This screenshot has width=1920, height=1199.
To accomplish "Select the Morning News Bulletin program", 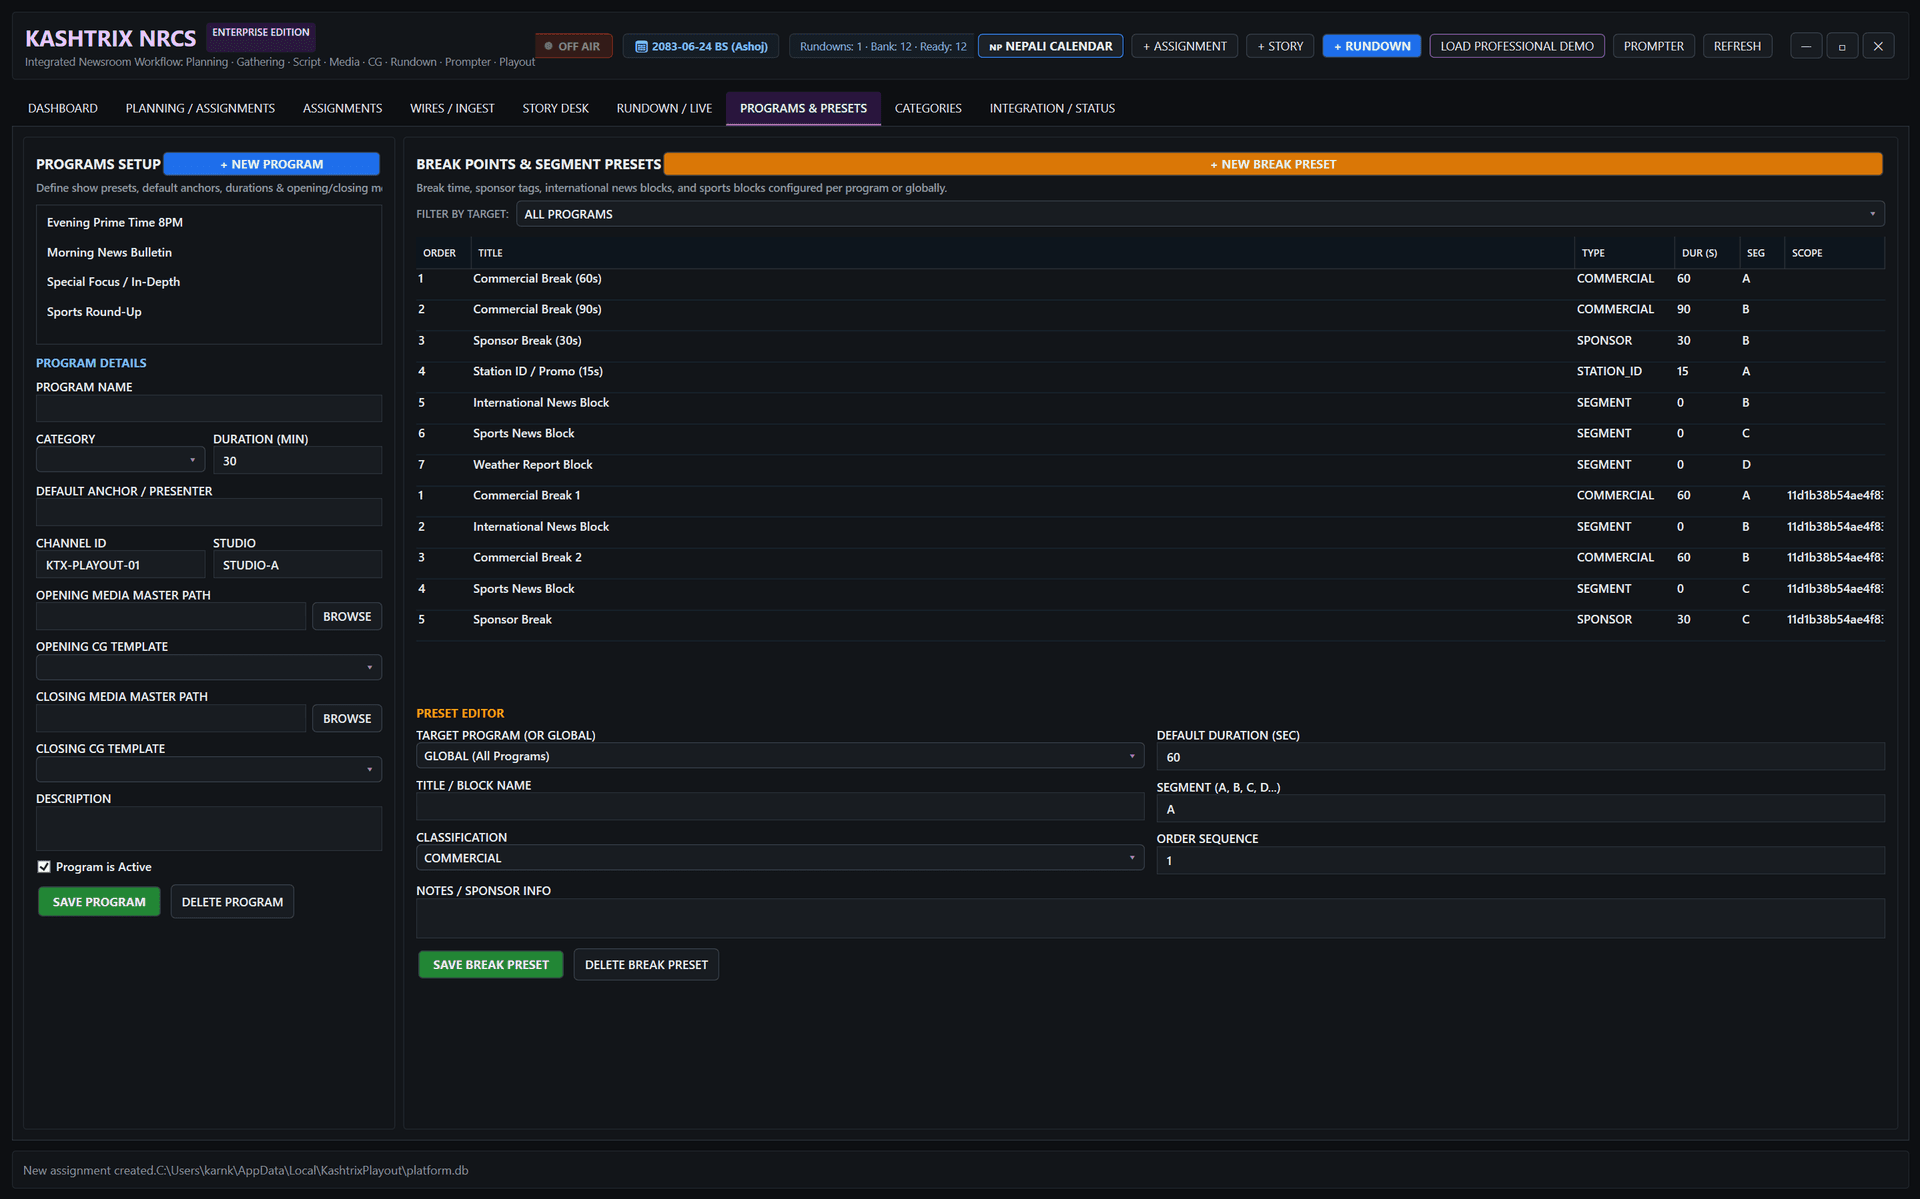I will click(208, 252).
